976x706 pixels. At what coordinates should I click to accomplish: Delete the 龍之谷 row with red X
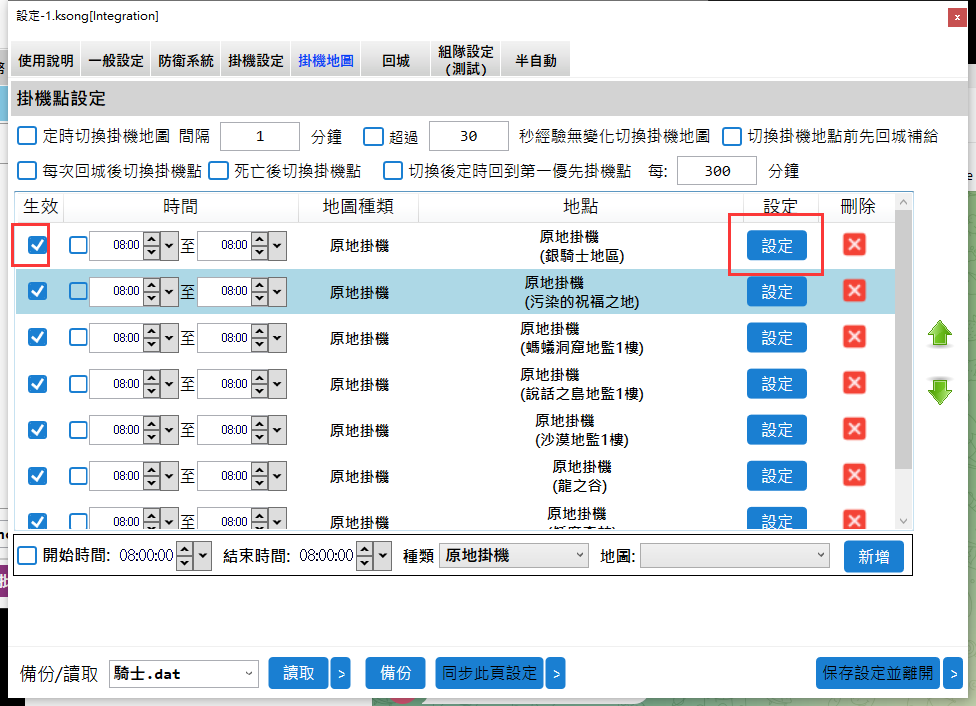[854, 475]
